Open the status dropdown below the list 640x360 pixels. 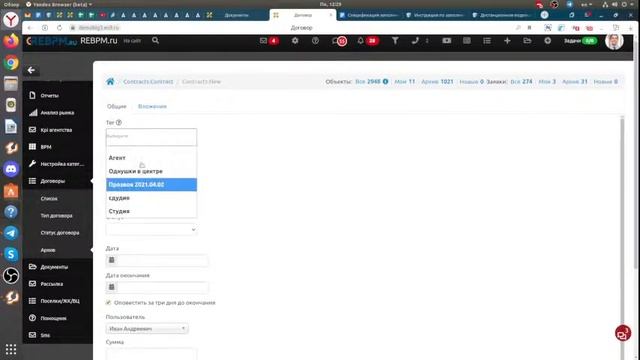tap(151, 229)
